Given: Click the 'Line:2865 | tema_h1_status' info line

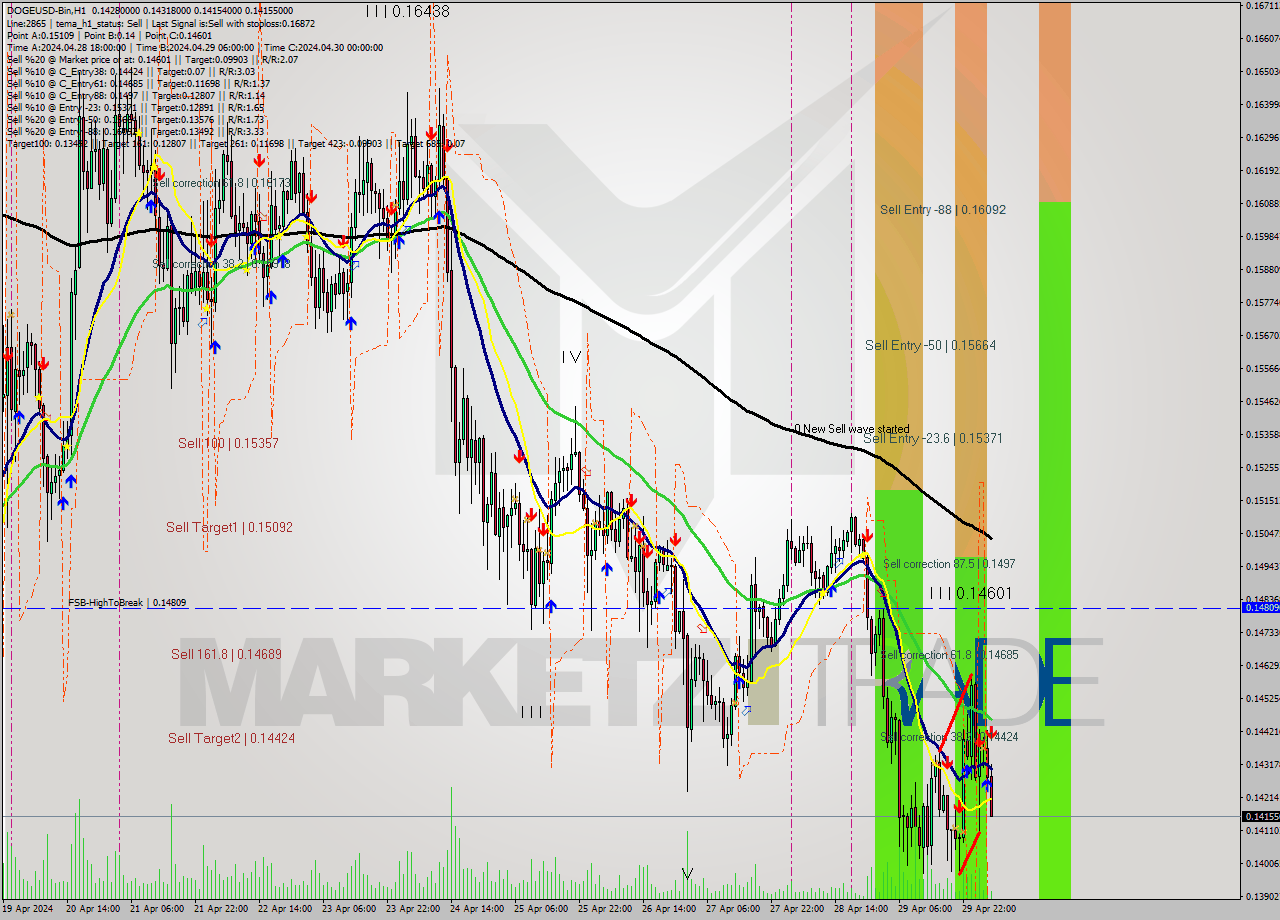Looking at the screenshot, I should pos(160,23).
